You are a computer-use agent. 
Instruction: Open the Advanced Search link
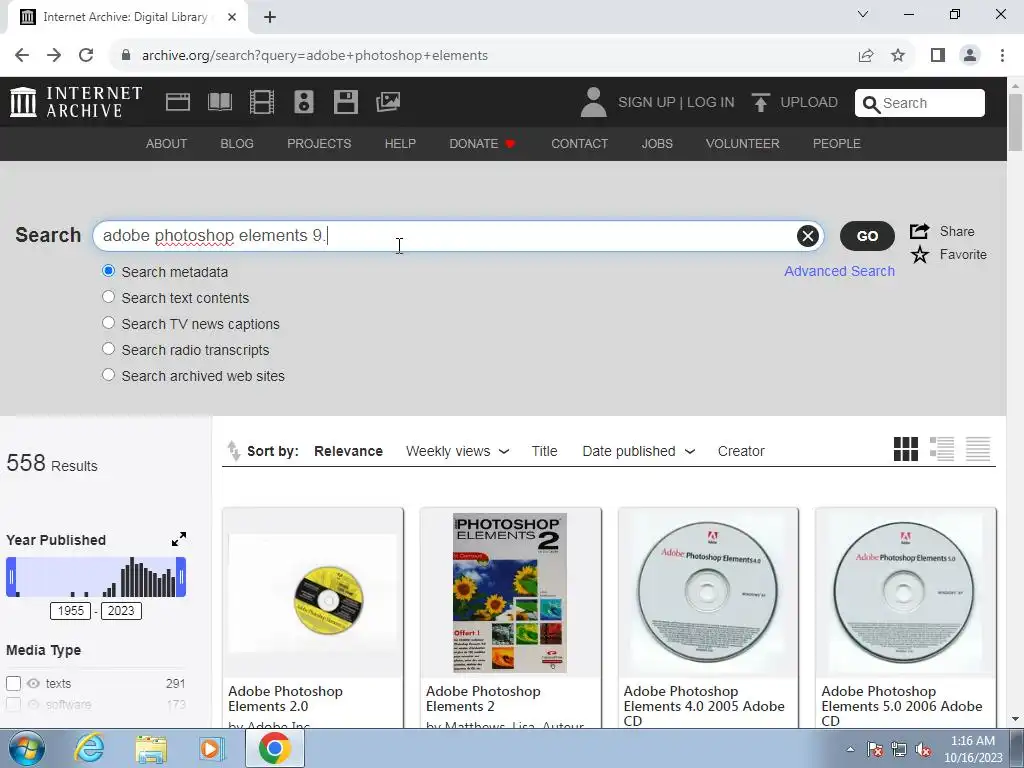click(840, 271)
